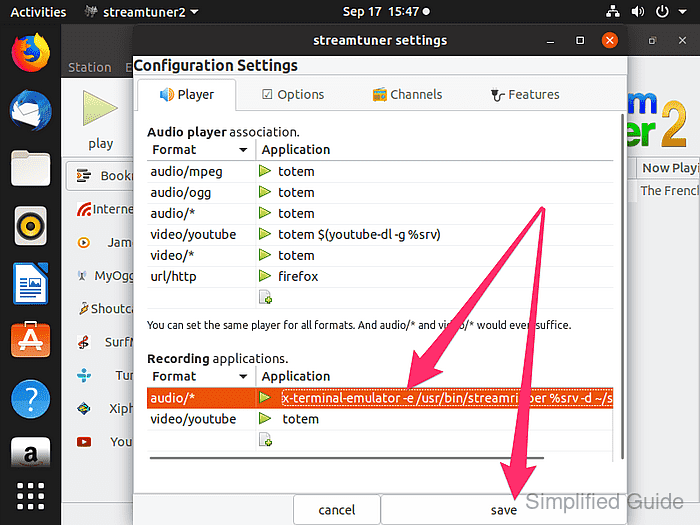The width and height of the screenshot is (700, 525).
Task: Open the network status tray icon
Action: click(x=612, y=12)
